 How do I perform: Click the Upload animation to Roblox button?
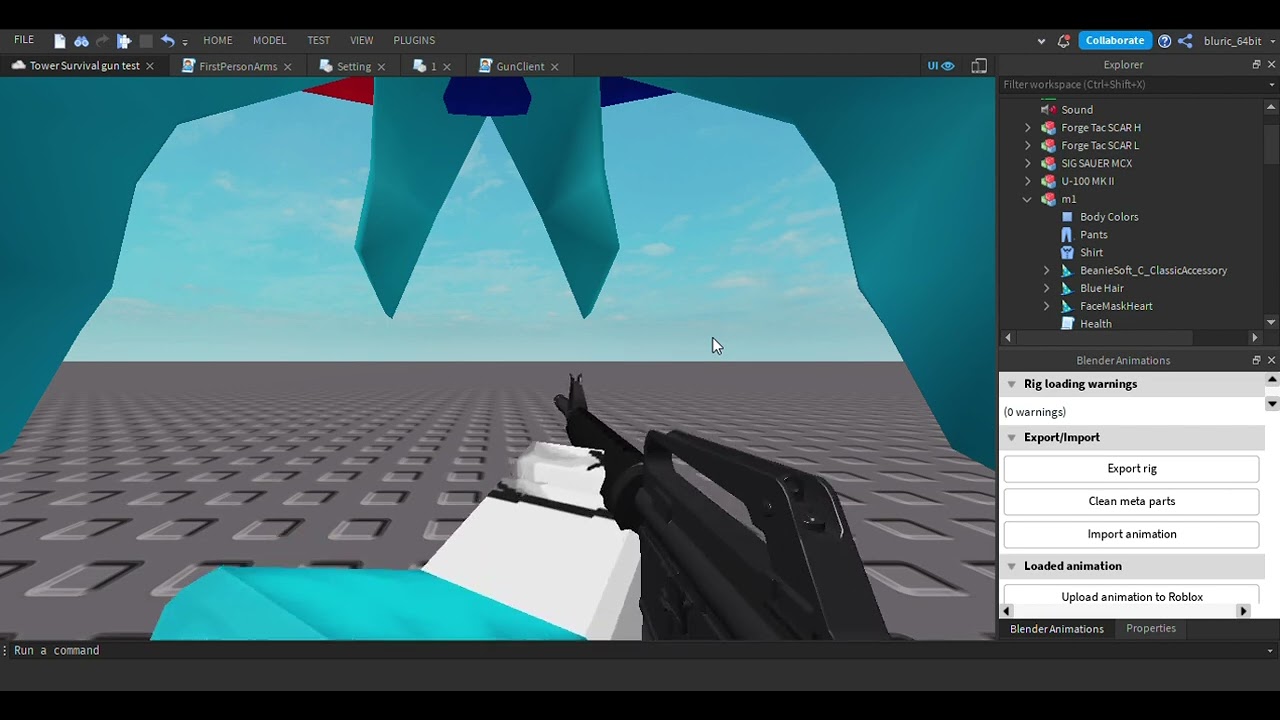coord(1131,596)
